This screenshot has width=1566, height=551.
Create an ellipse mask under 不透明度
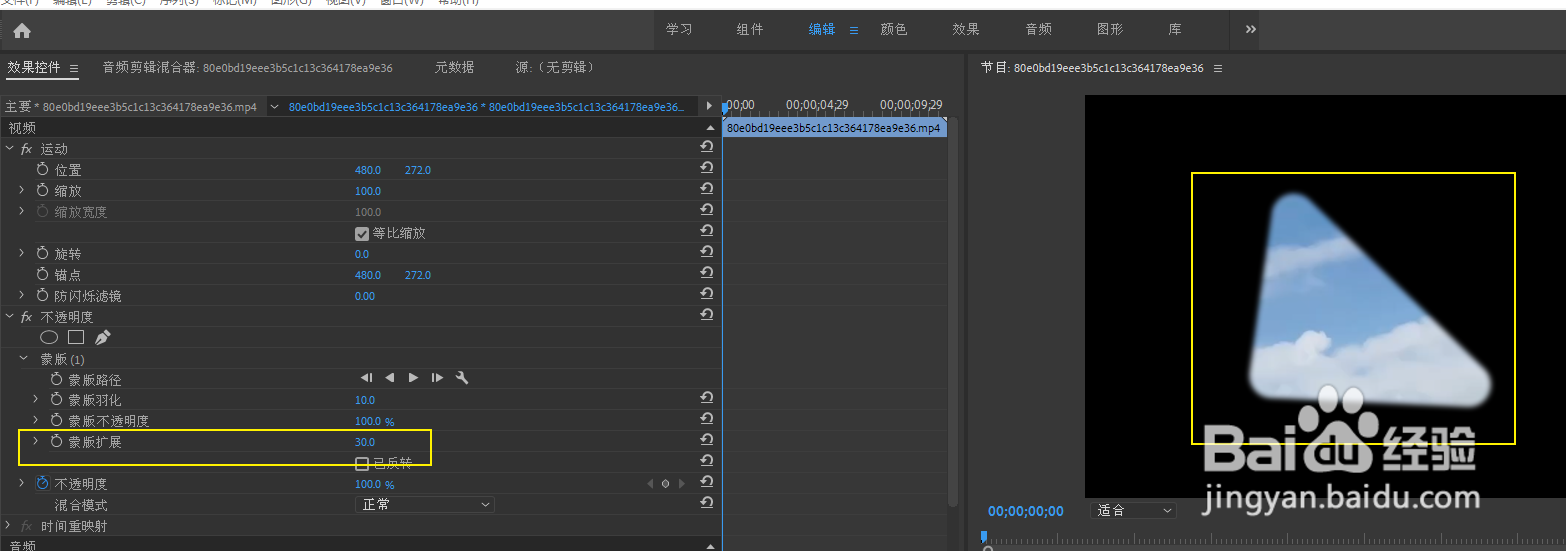tap(49, 338)
